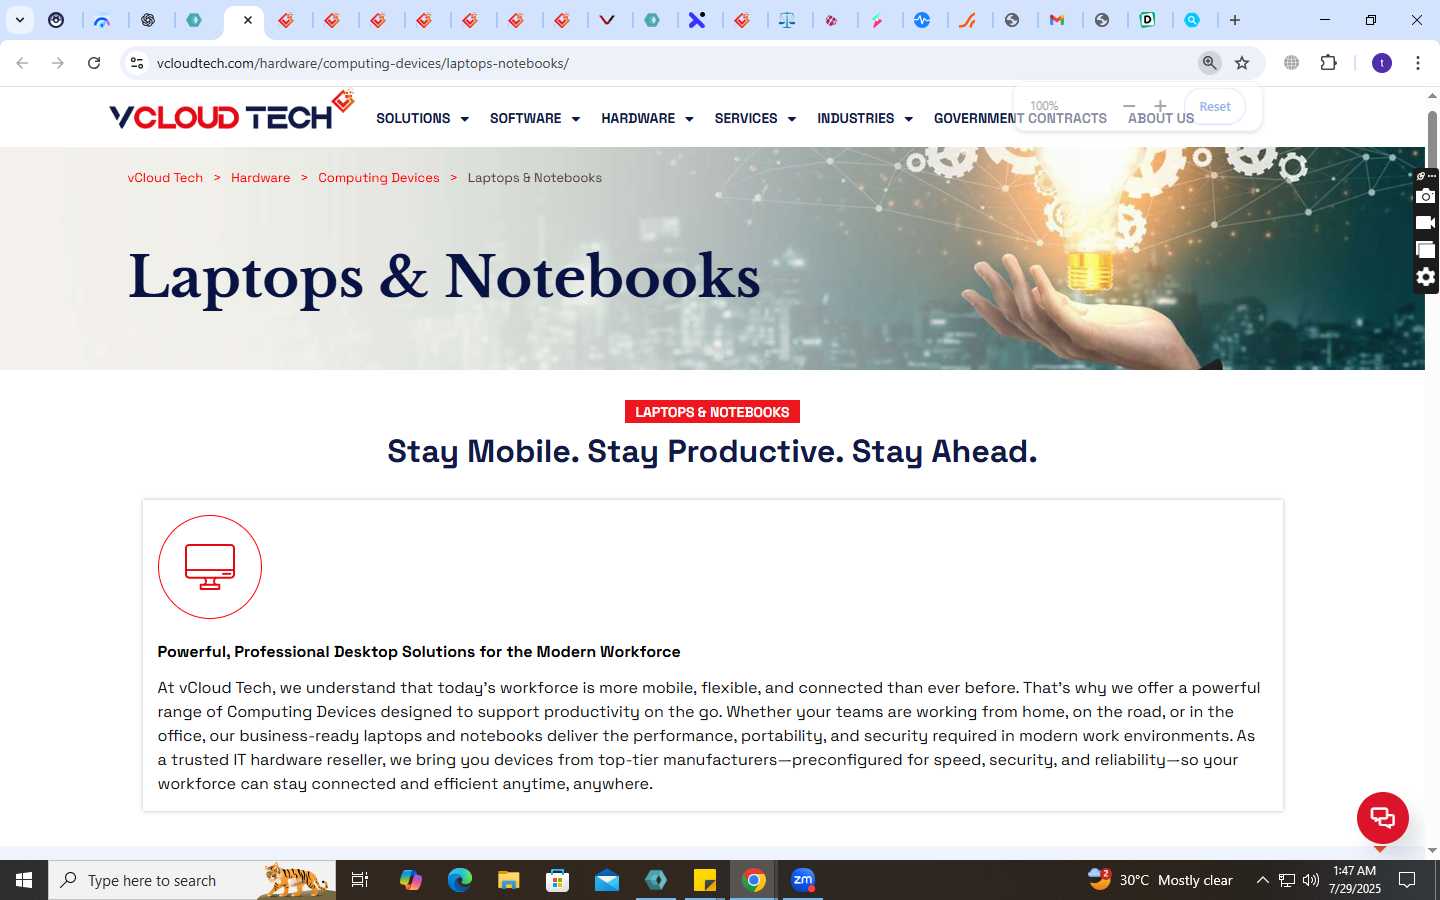Open Task View in the taskbar
The image size is (1440, 900).
point(360,880)
